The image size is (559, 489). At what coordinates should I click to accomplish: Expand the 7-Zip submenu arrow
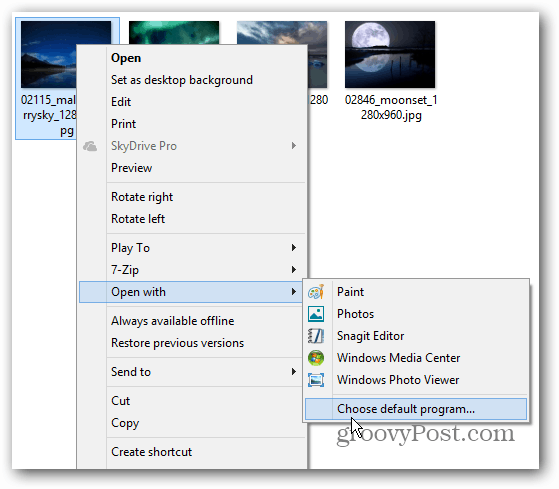[294, 270]
